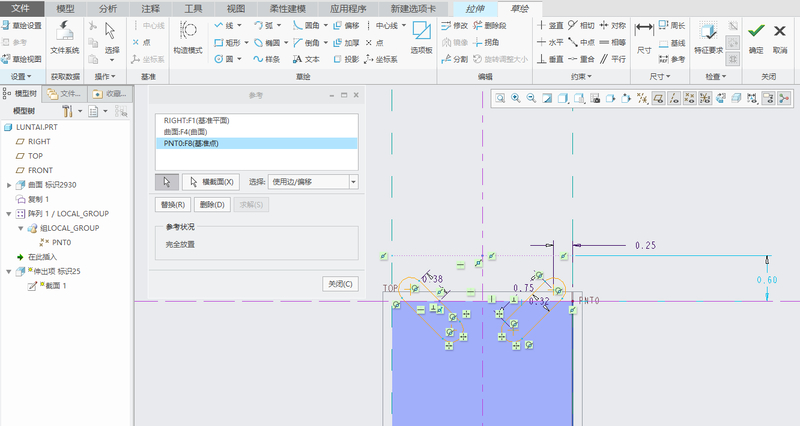Open the 使用边/偏移 selection combo box
Image resolution: width=800 pixels, height=426 pixels.
[x=313, y=182]
